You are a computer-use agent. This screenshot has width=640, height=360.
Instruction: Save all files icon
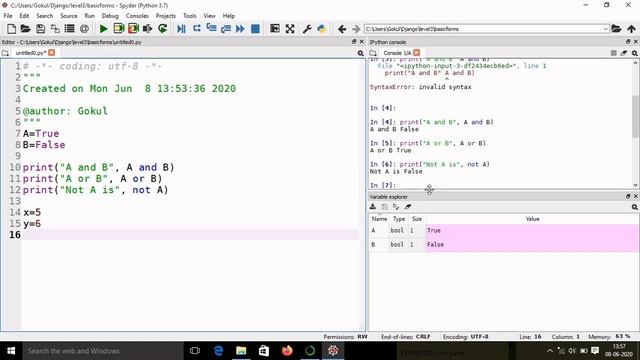[55, 29]
